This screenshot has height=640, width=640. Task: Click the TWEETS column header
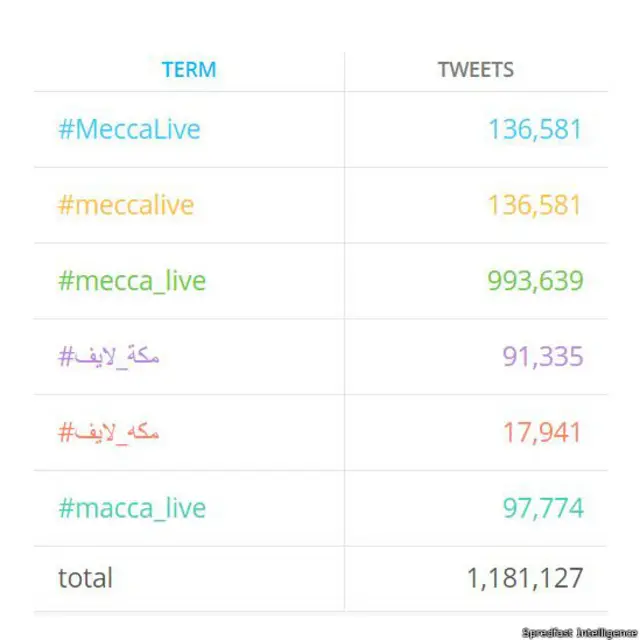click(476, 70)
